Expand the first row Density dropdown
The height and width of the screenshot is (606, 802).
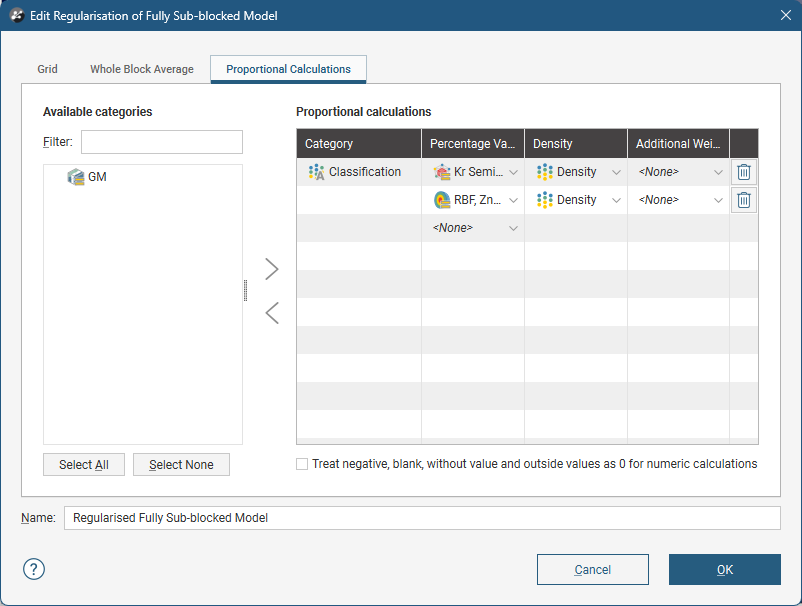(x=616, y=172)
